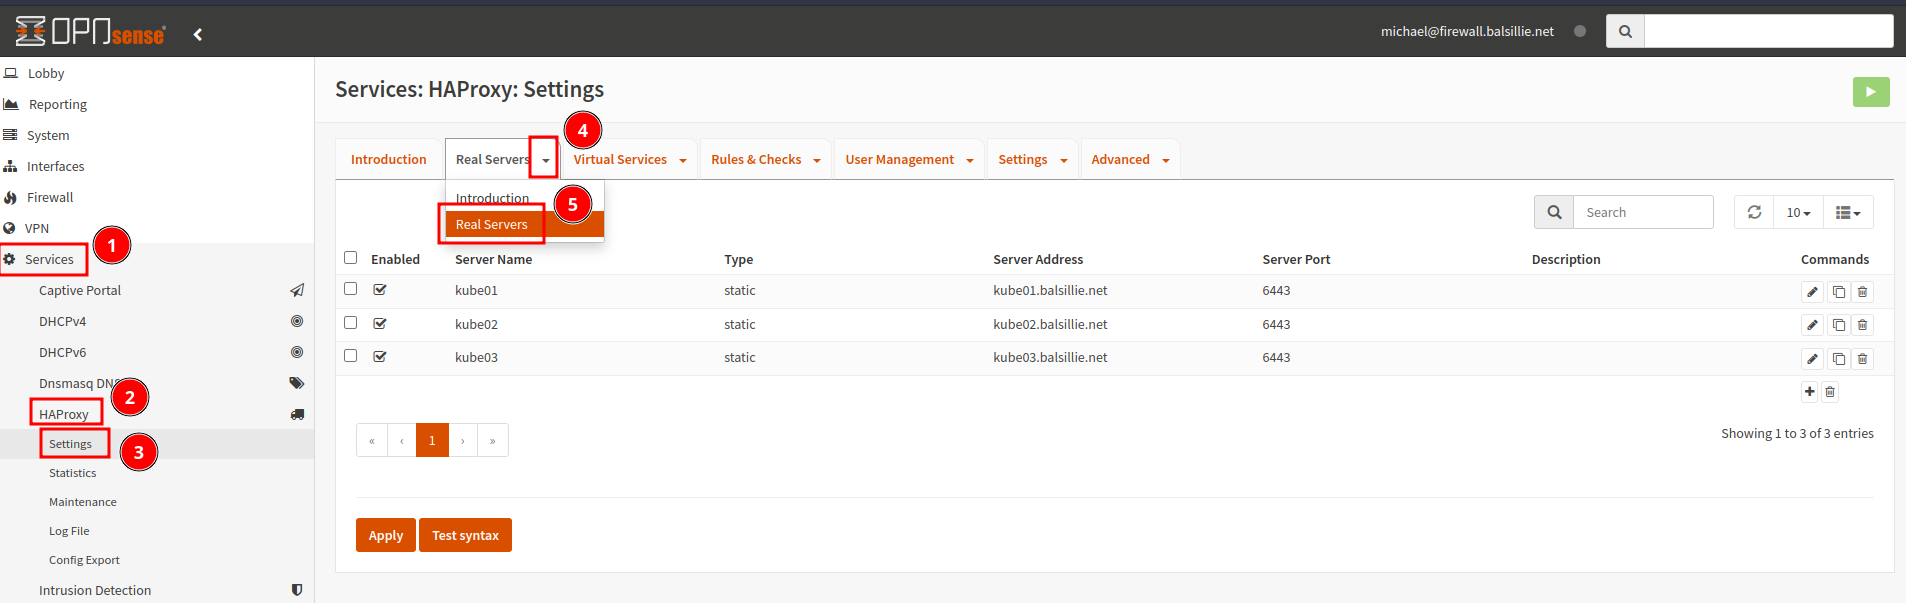Screen dimensions: 1906x603
Task: Click the HAProxy truck icon
Action: 297,414
